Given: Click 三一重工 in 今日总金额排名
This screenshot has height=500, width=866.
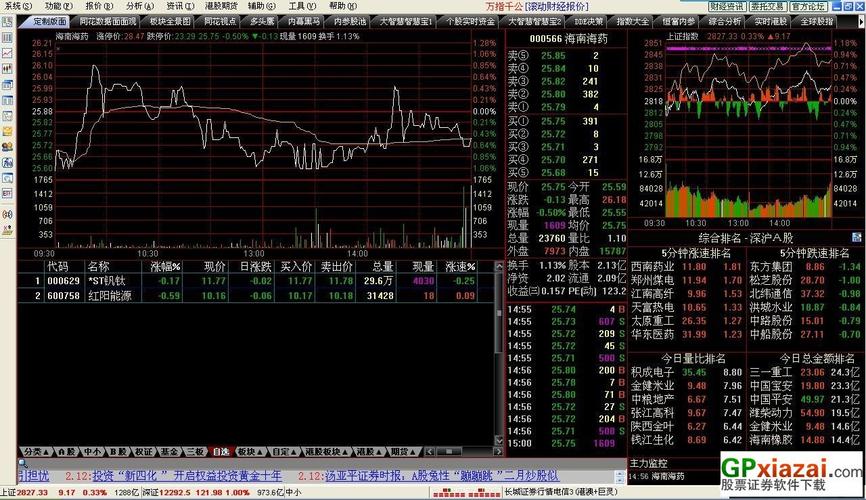Looking at the screenshot, I should tap(771, 372).
